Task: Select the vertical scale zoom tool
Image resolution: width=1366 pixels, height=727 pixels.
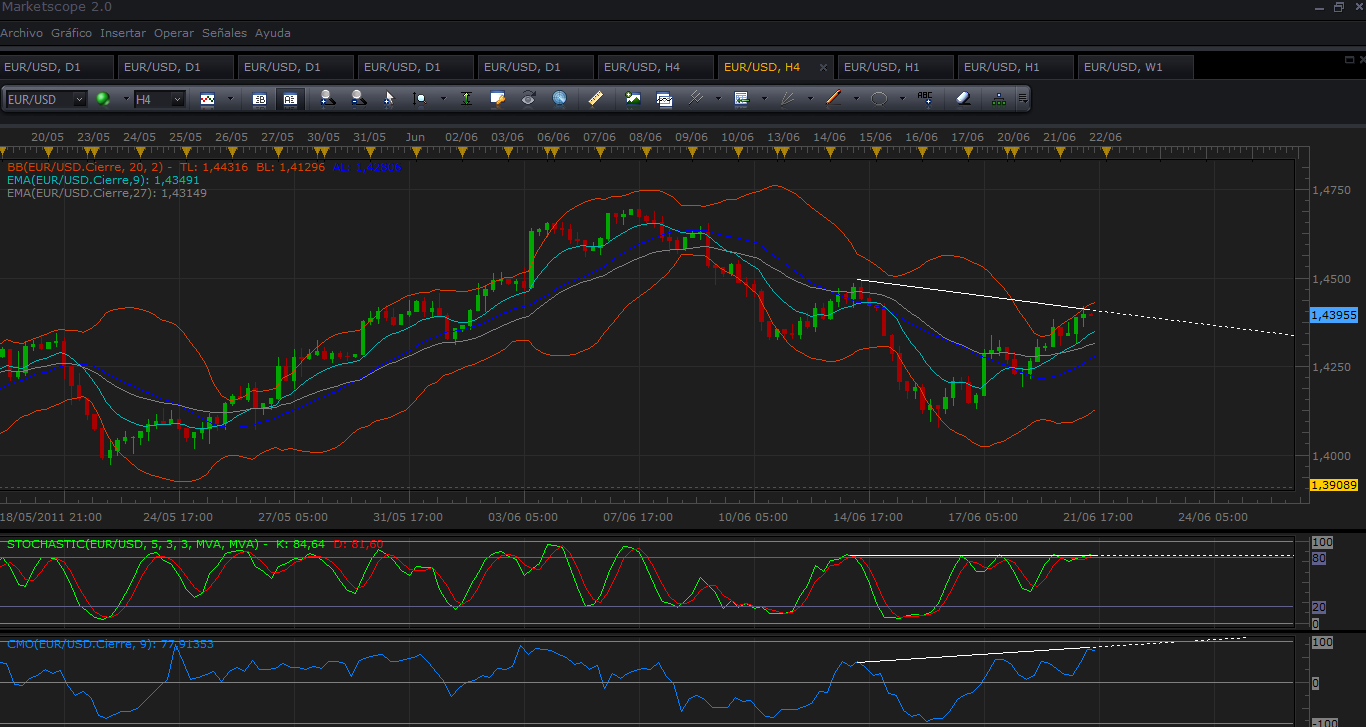Action: click(x=420, y=99)
